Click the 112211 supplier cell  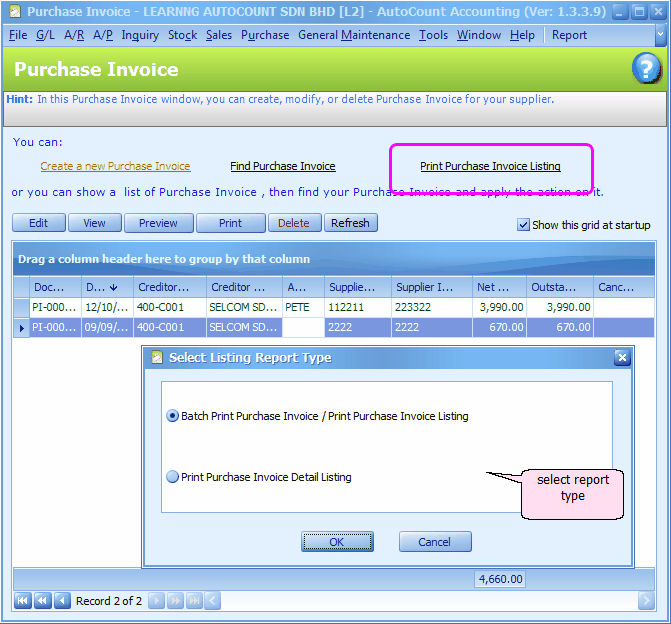click(358, 307)
